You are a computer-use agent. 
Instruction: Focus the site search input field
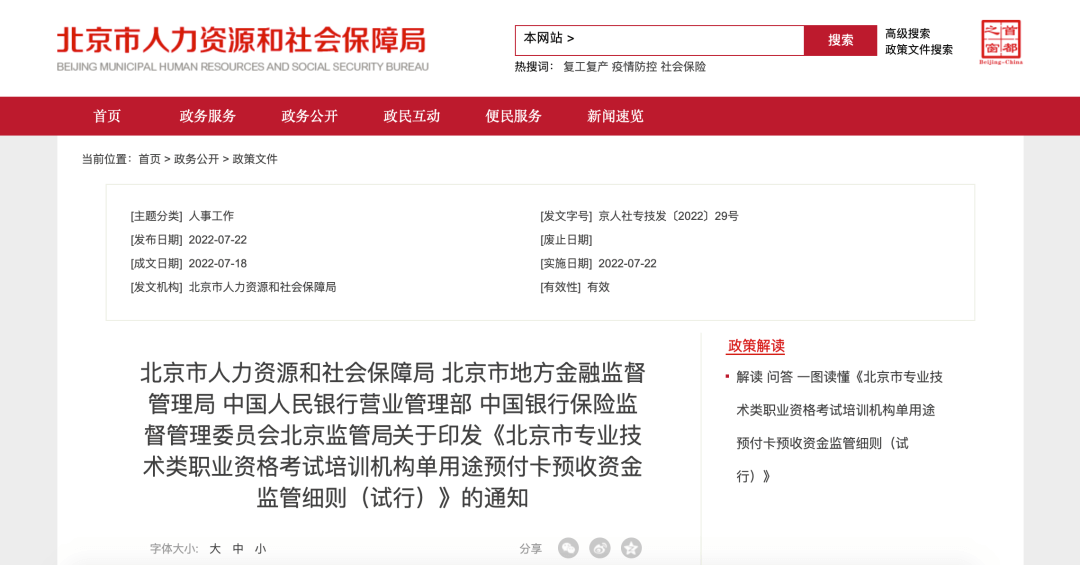coord(659,41)
